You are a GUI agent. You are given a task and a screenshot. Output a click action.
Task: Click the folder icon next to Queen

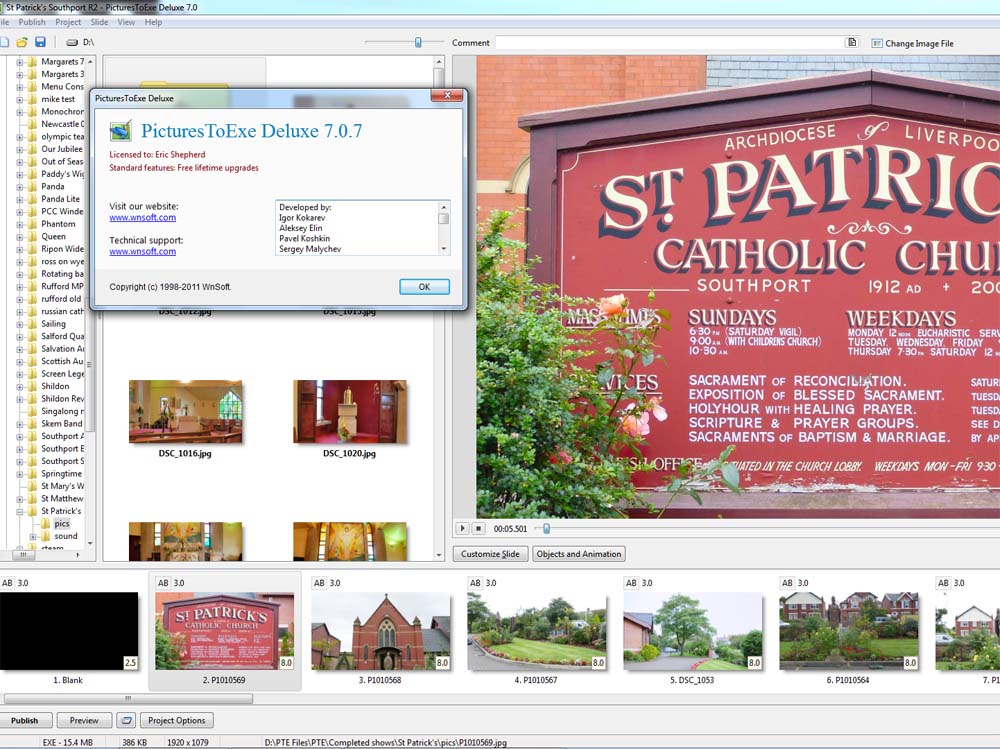click(x=32, y=236)
